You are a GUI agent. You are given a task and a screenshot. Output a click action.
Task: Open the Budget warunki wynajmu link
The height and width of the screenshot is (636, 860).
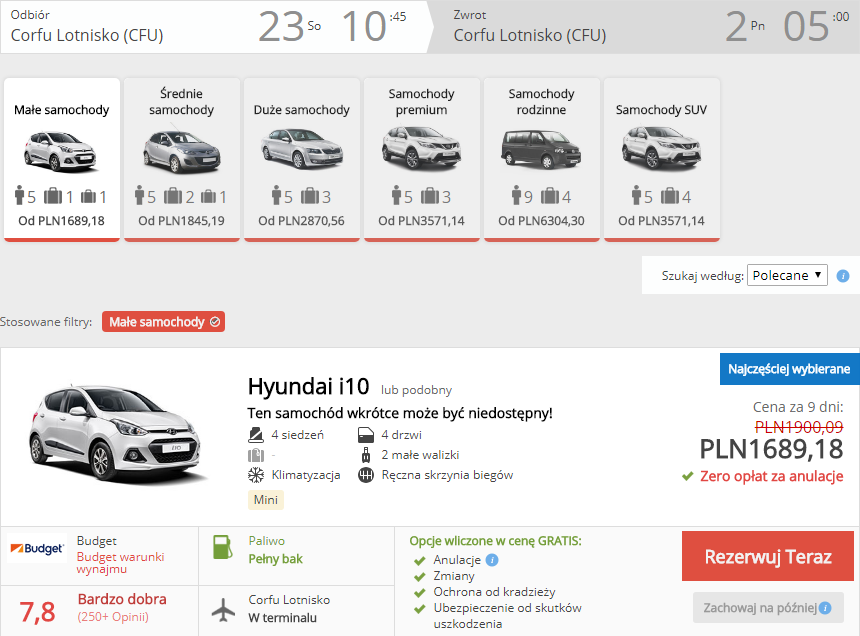(x=120, y=563)
